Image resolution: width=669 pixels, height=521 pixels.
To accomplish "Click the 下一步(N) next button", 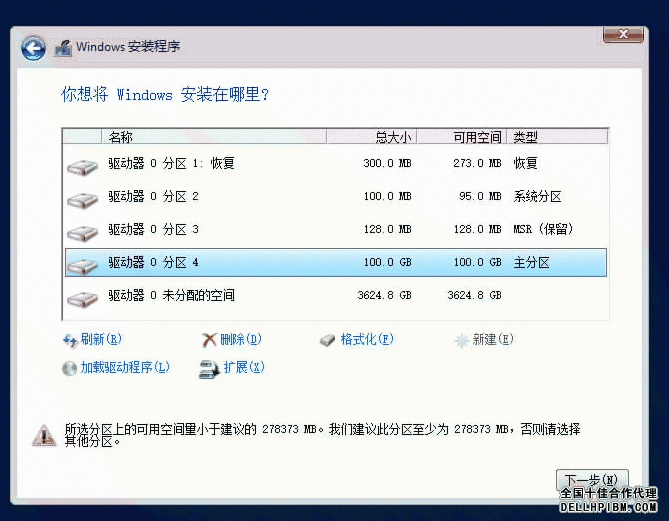I will click(x=592, y=480).
